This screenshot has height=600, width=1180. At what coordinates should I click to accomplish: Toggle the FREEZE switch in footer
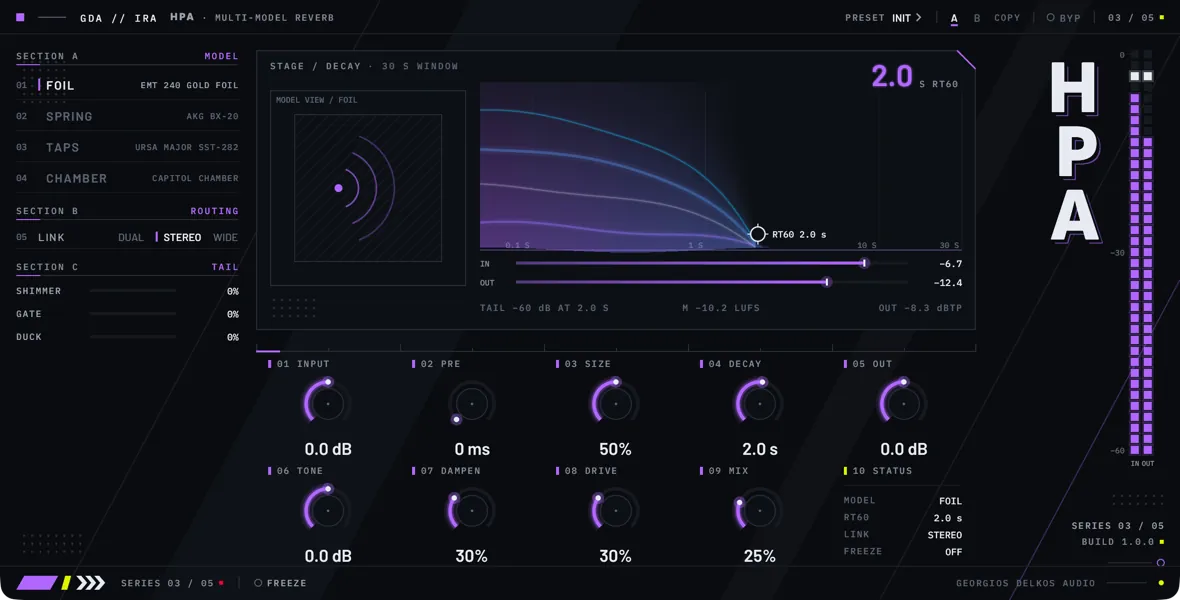coord(280,583)
